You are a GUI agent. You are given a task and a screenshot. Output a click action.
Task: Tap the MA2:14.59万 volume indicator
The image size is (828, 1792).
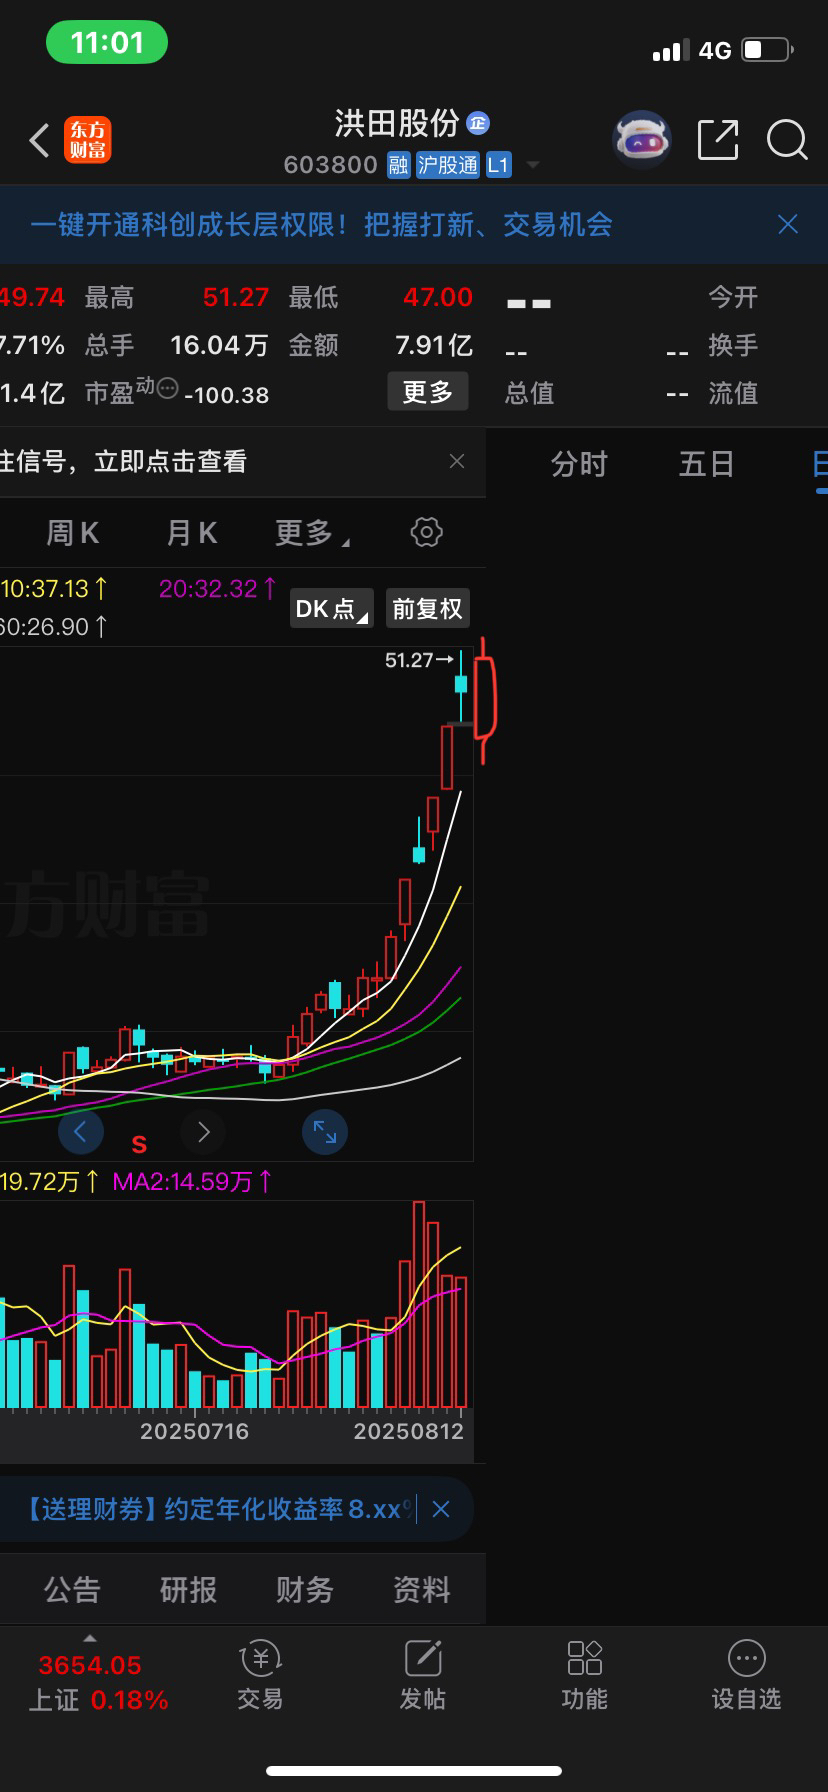[x=192, y=1181]
